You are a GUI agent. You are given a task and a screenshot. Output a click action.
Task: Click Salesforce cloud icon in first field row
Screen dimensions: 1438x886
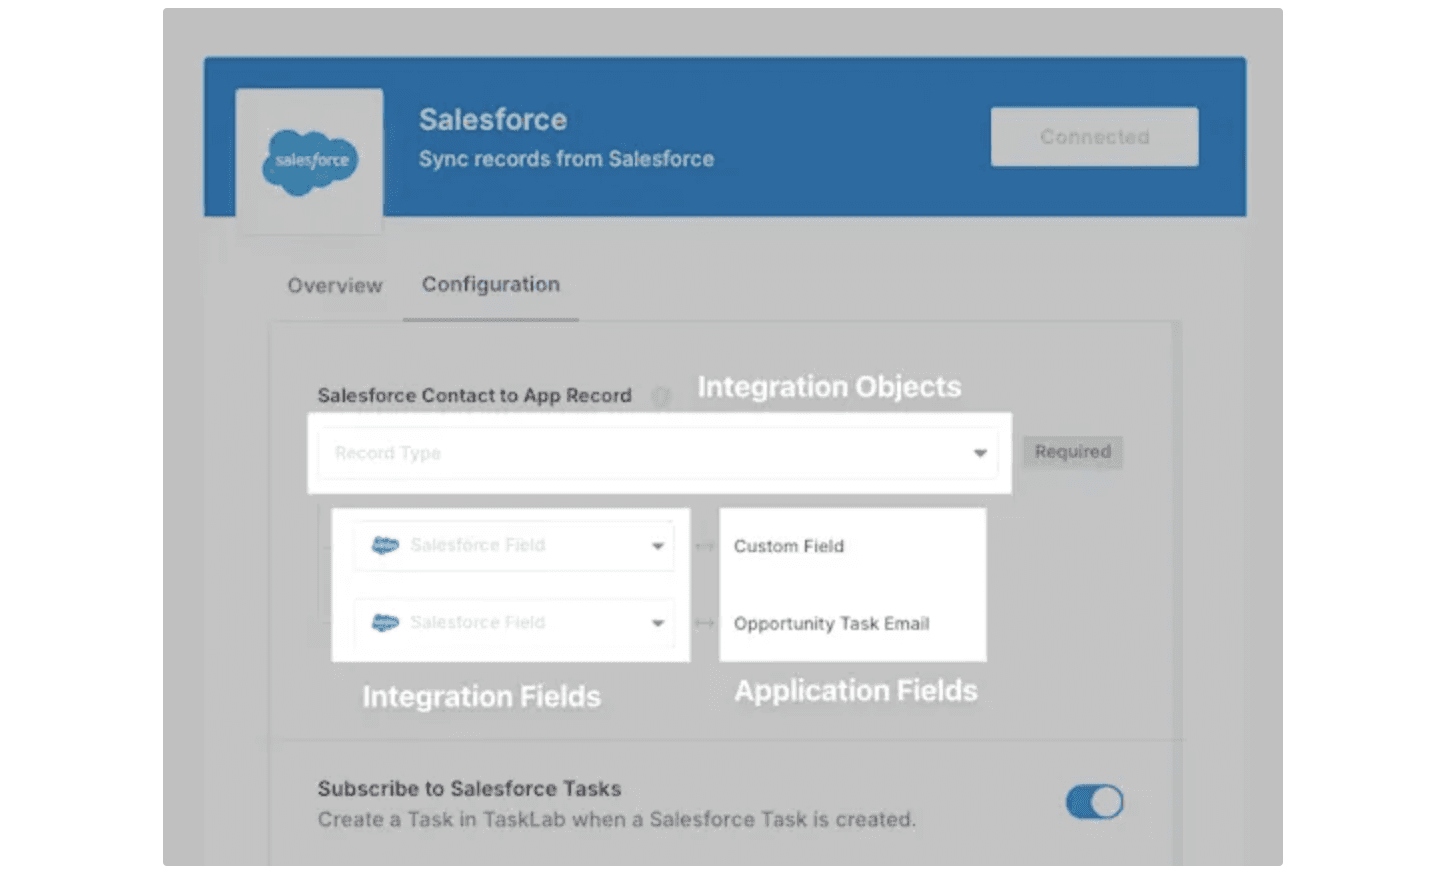point(385,545)
